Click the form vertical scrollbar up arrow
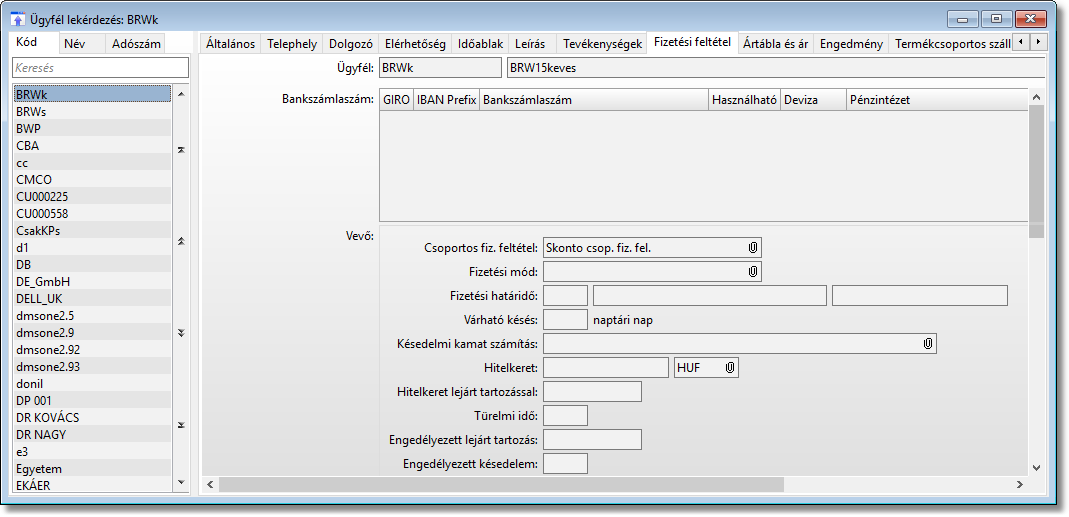This screenshot has width=1069, height=517. coord(1036,98)
